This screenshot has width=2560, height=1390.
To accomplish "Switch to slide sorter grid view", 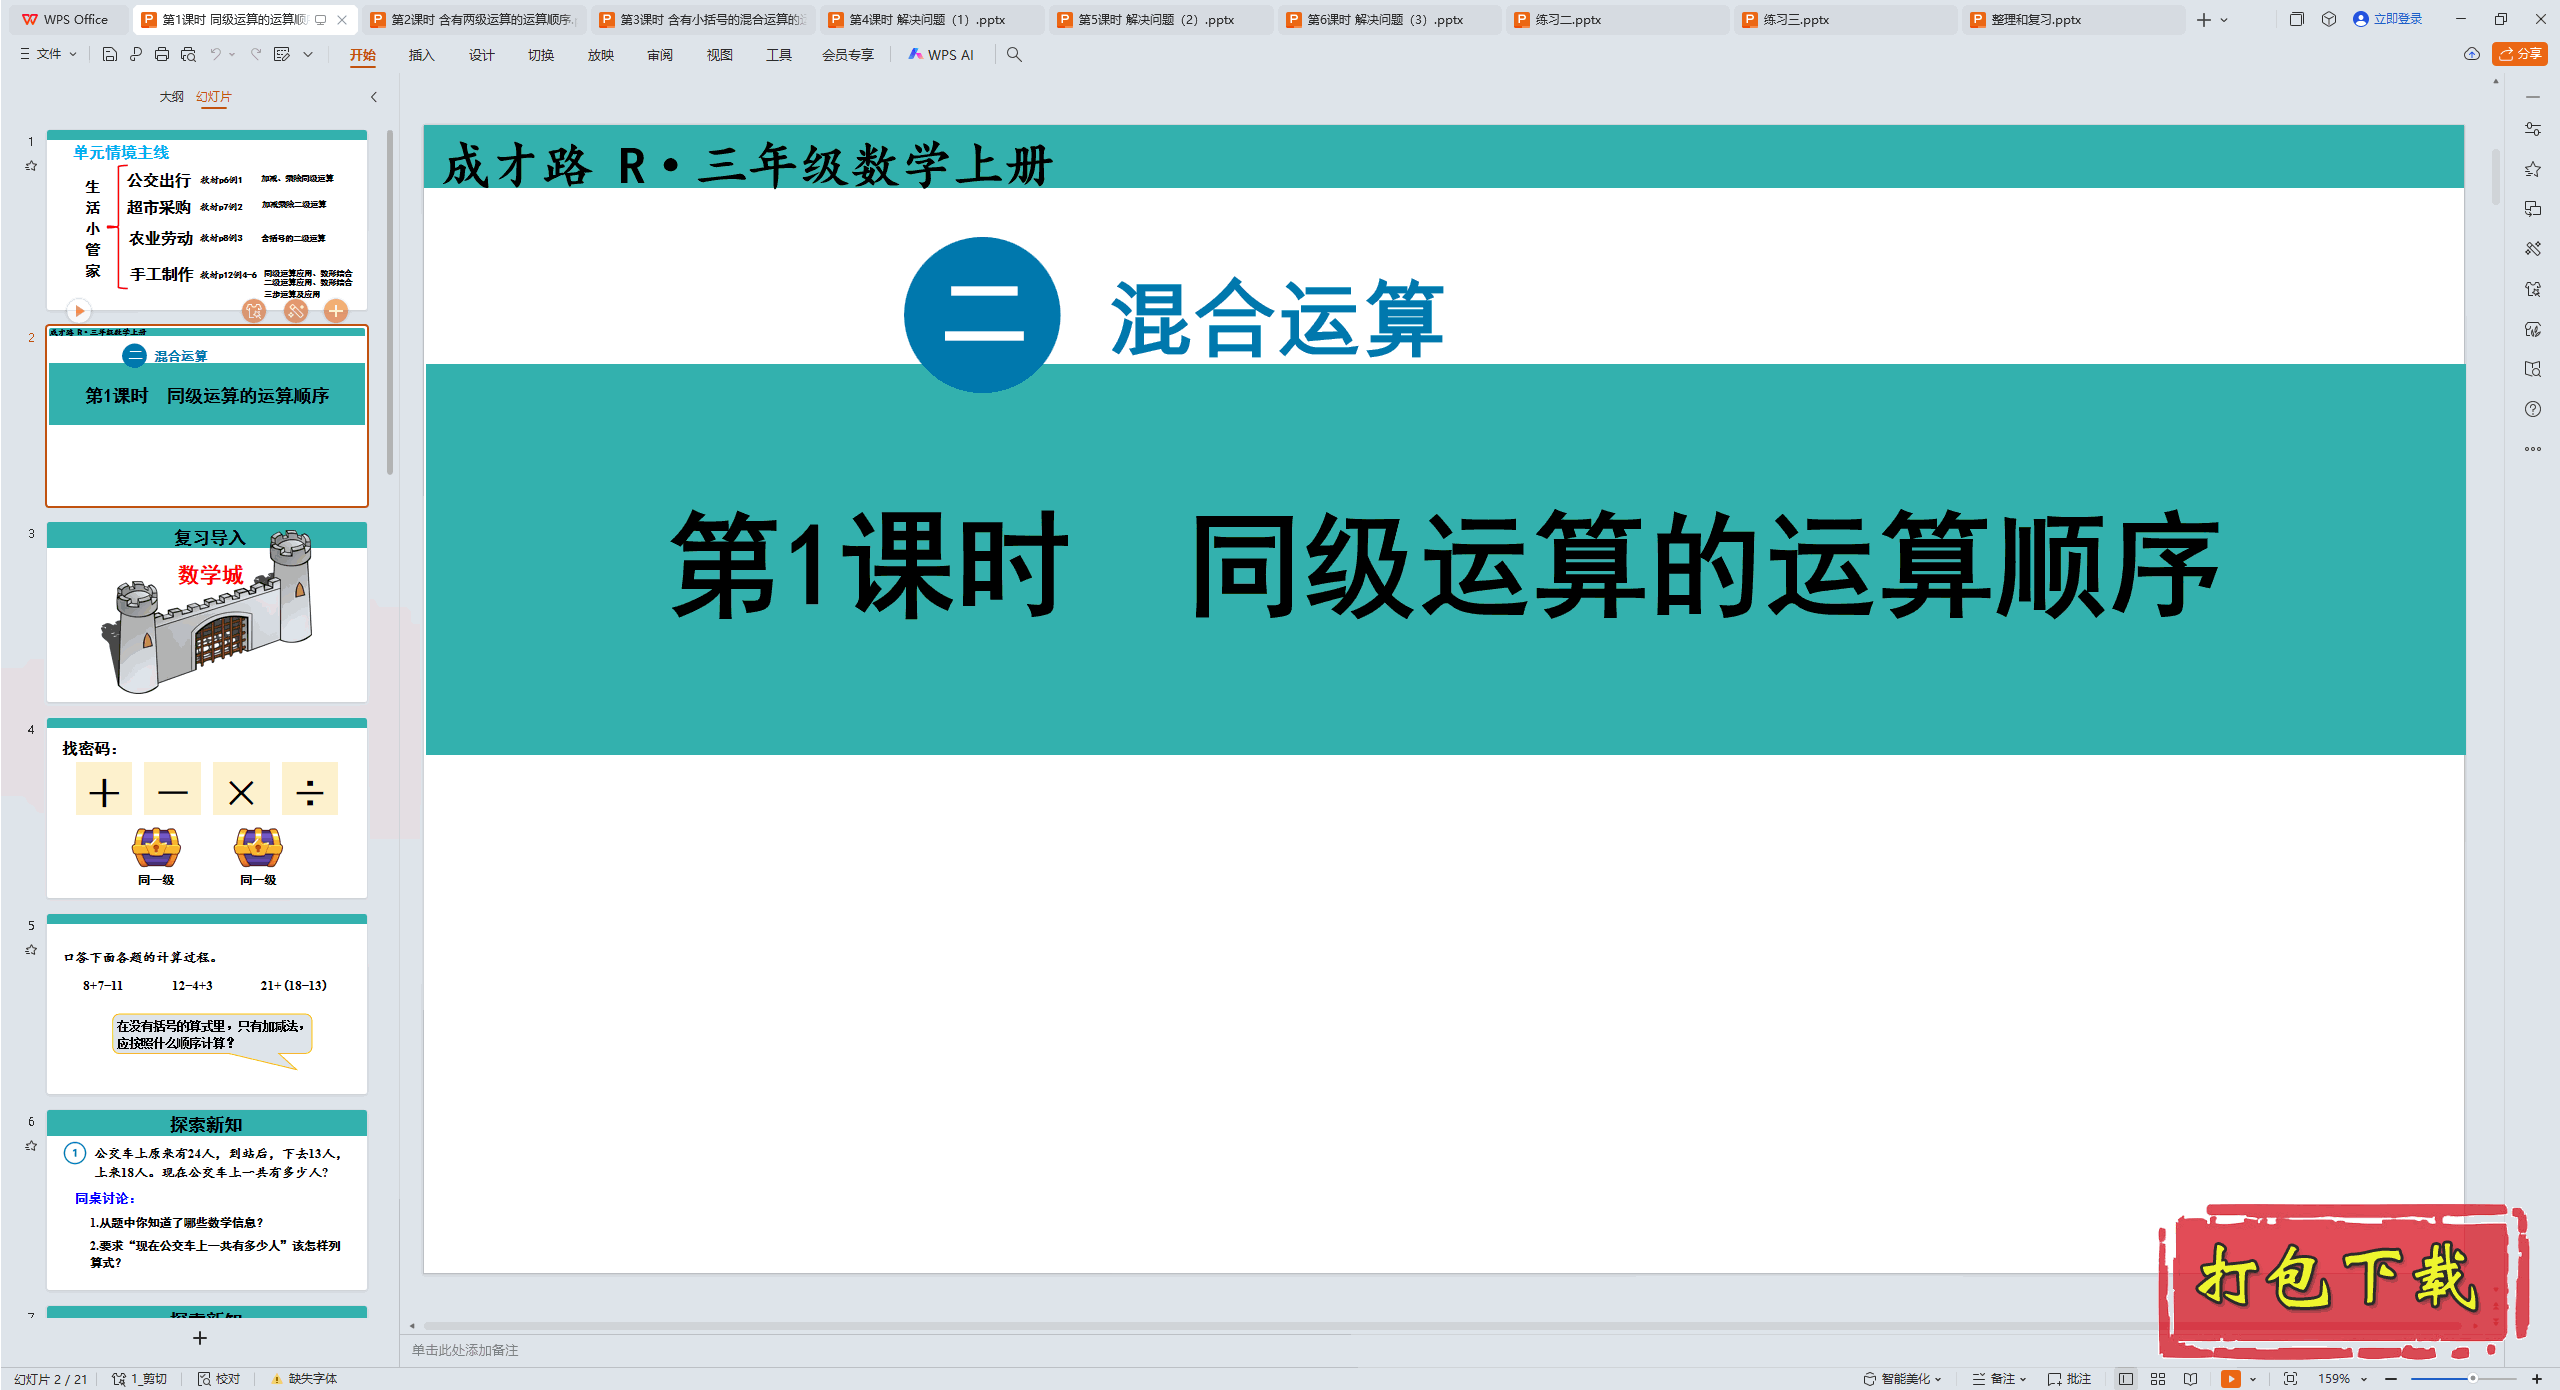I will click(2158, 1378).
